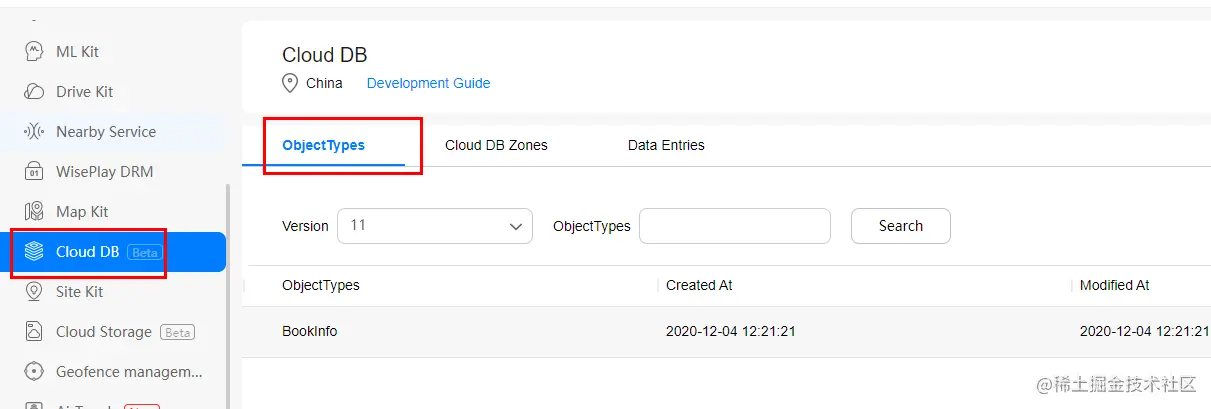Click the sidebar vertical scrollbar
This screenshot has height=409, width=1211.
228,295
